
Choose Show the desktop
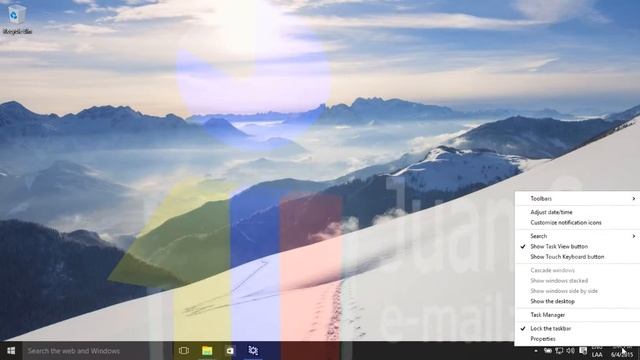[577, 301]
